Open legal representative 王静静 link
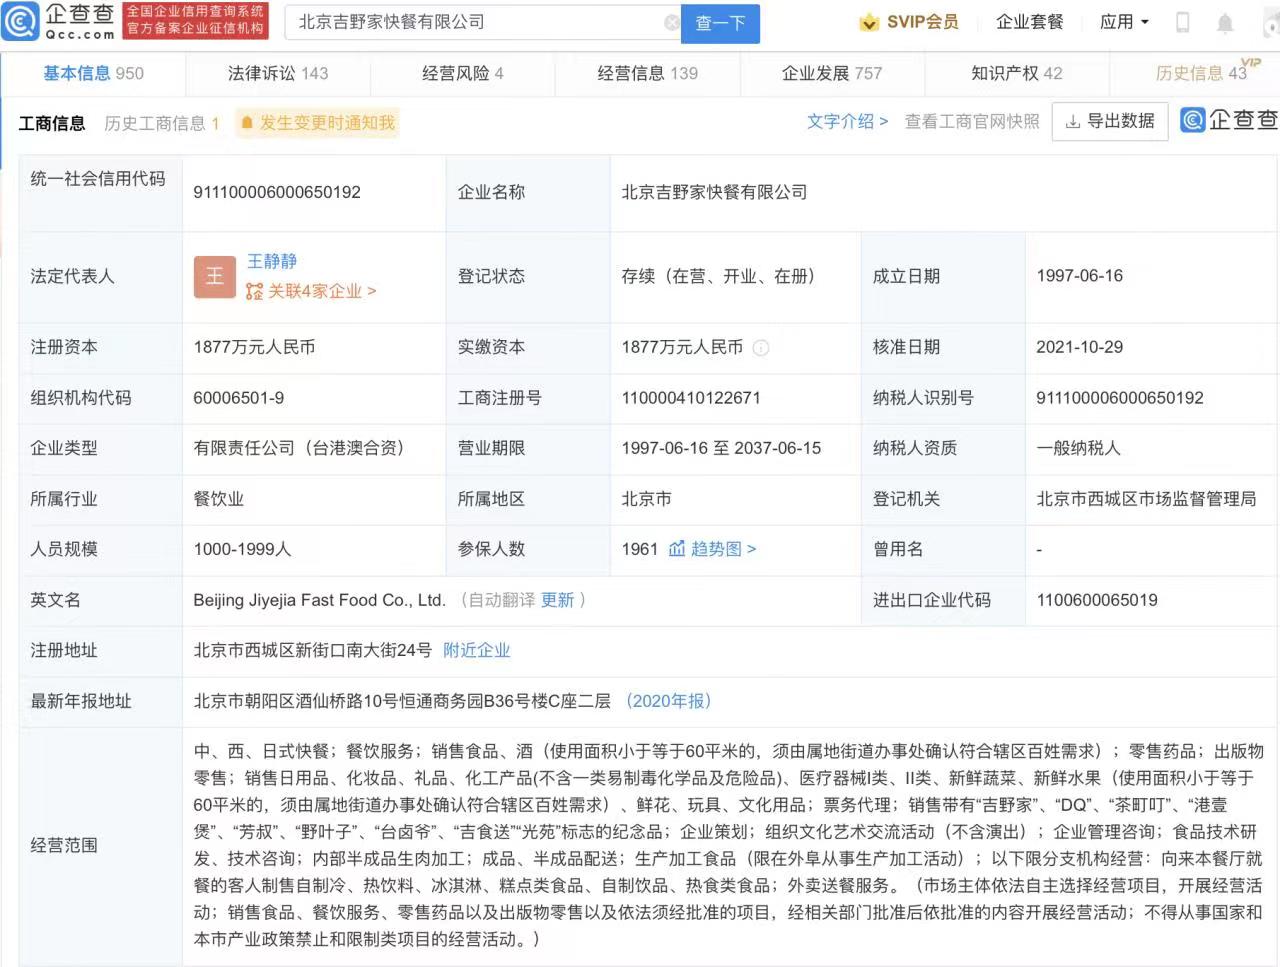 (272, 261)
